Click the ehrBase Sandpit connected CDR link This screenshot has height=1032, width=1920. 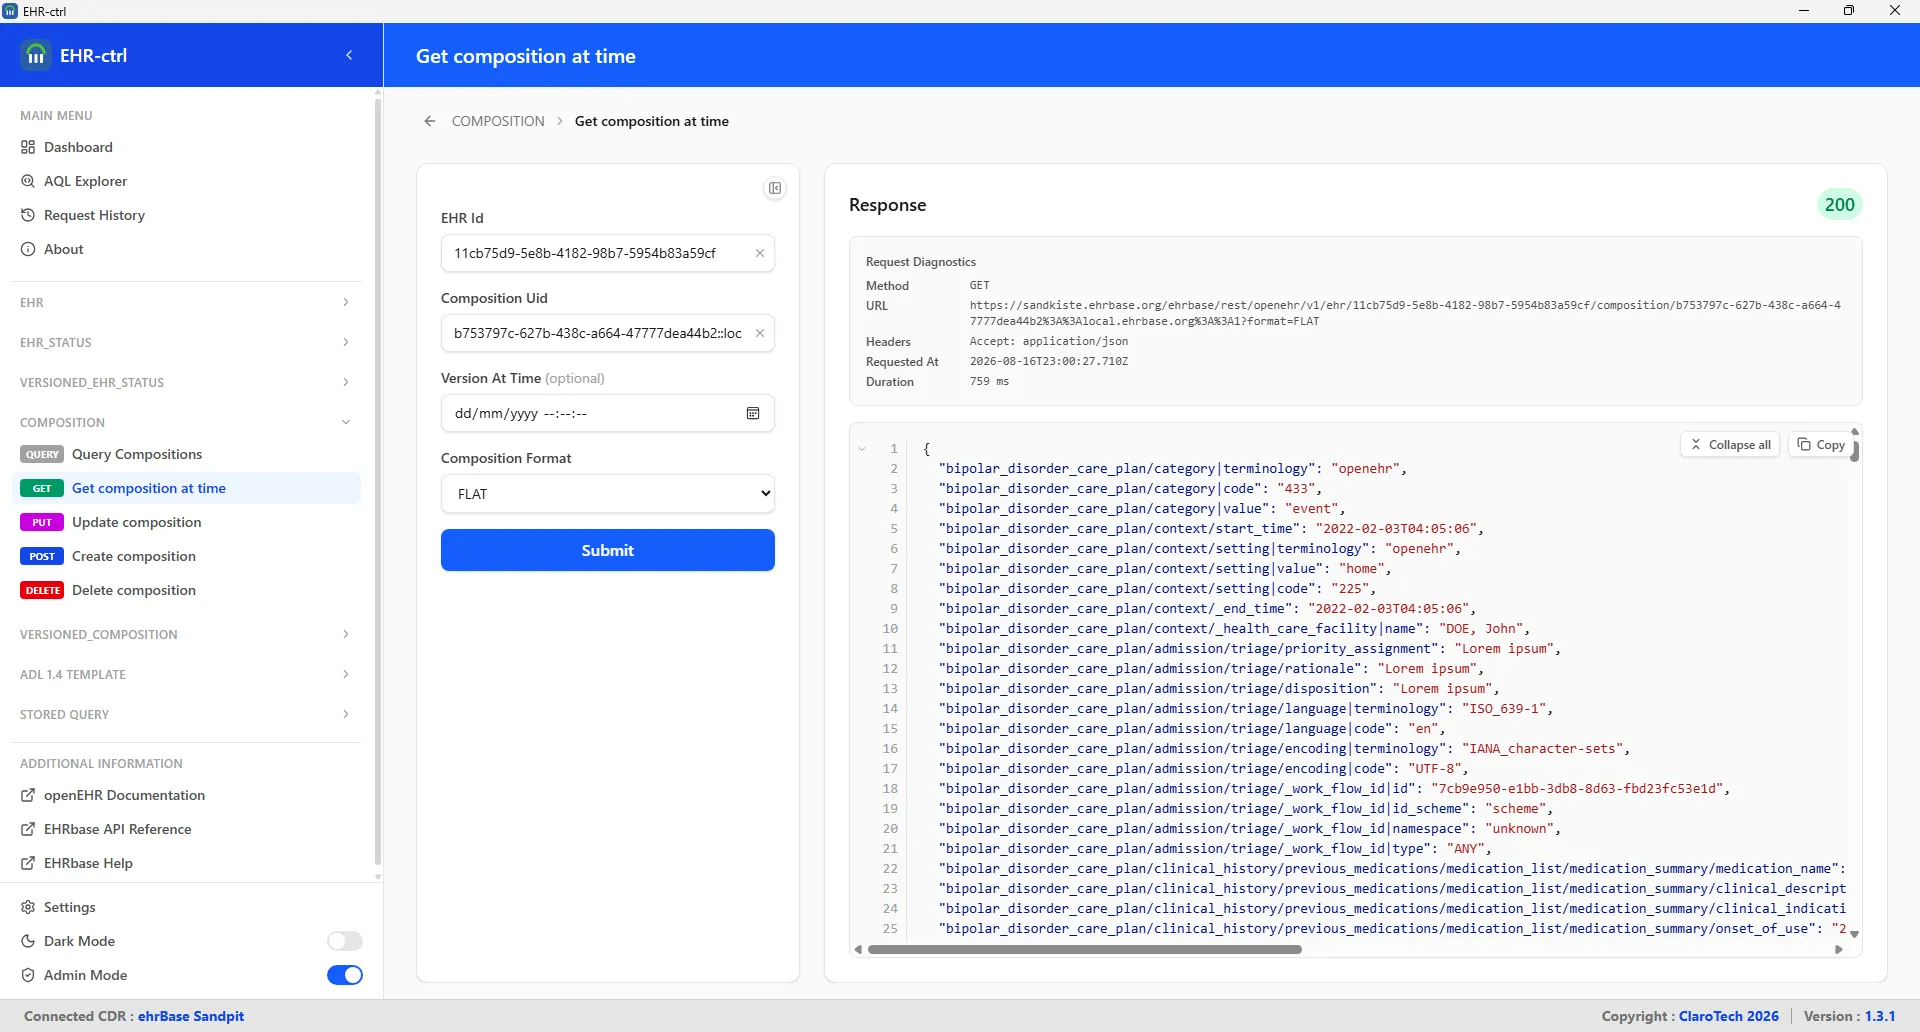[x=191, y=1016]
